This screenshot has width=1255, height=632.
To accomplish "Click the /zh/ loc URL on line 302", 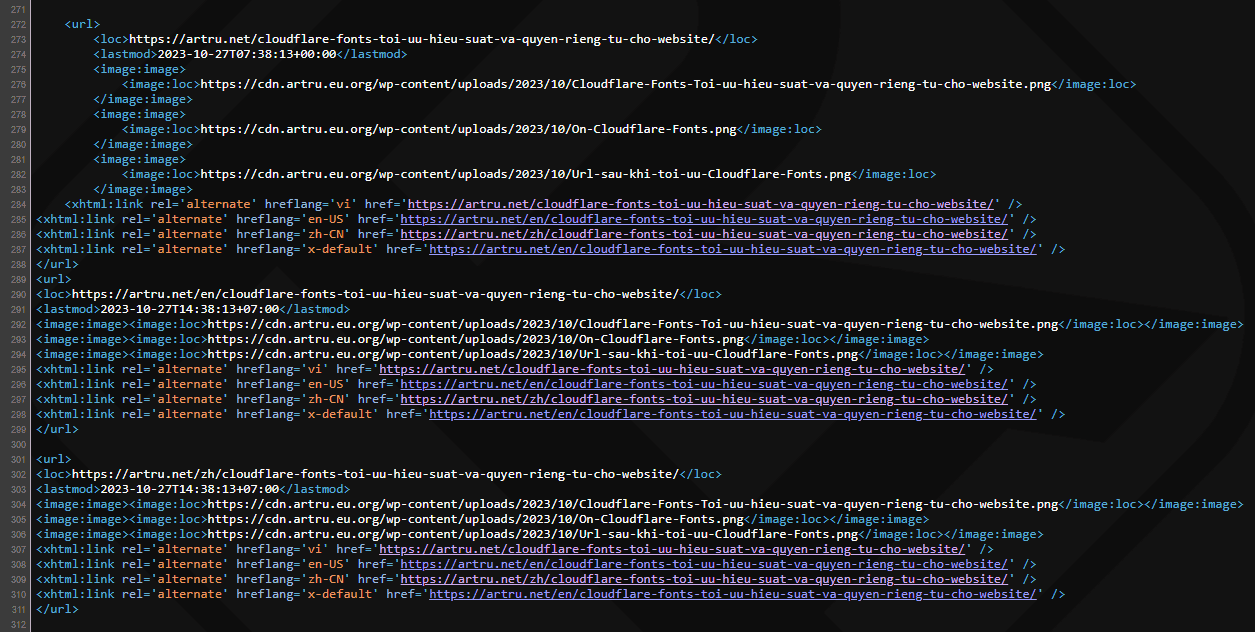I will tap(375, 474).
